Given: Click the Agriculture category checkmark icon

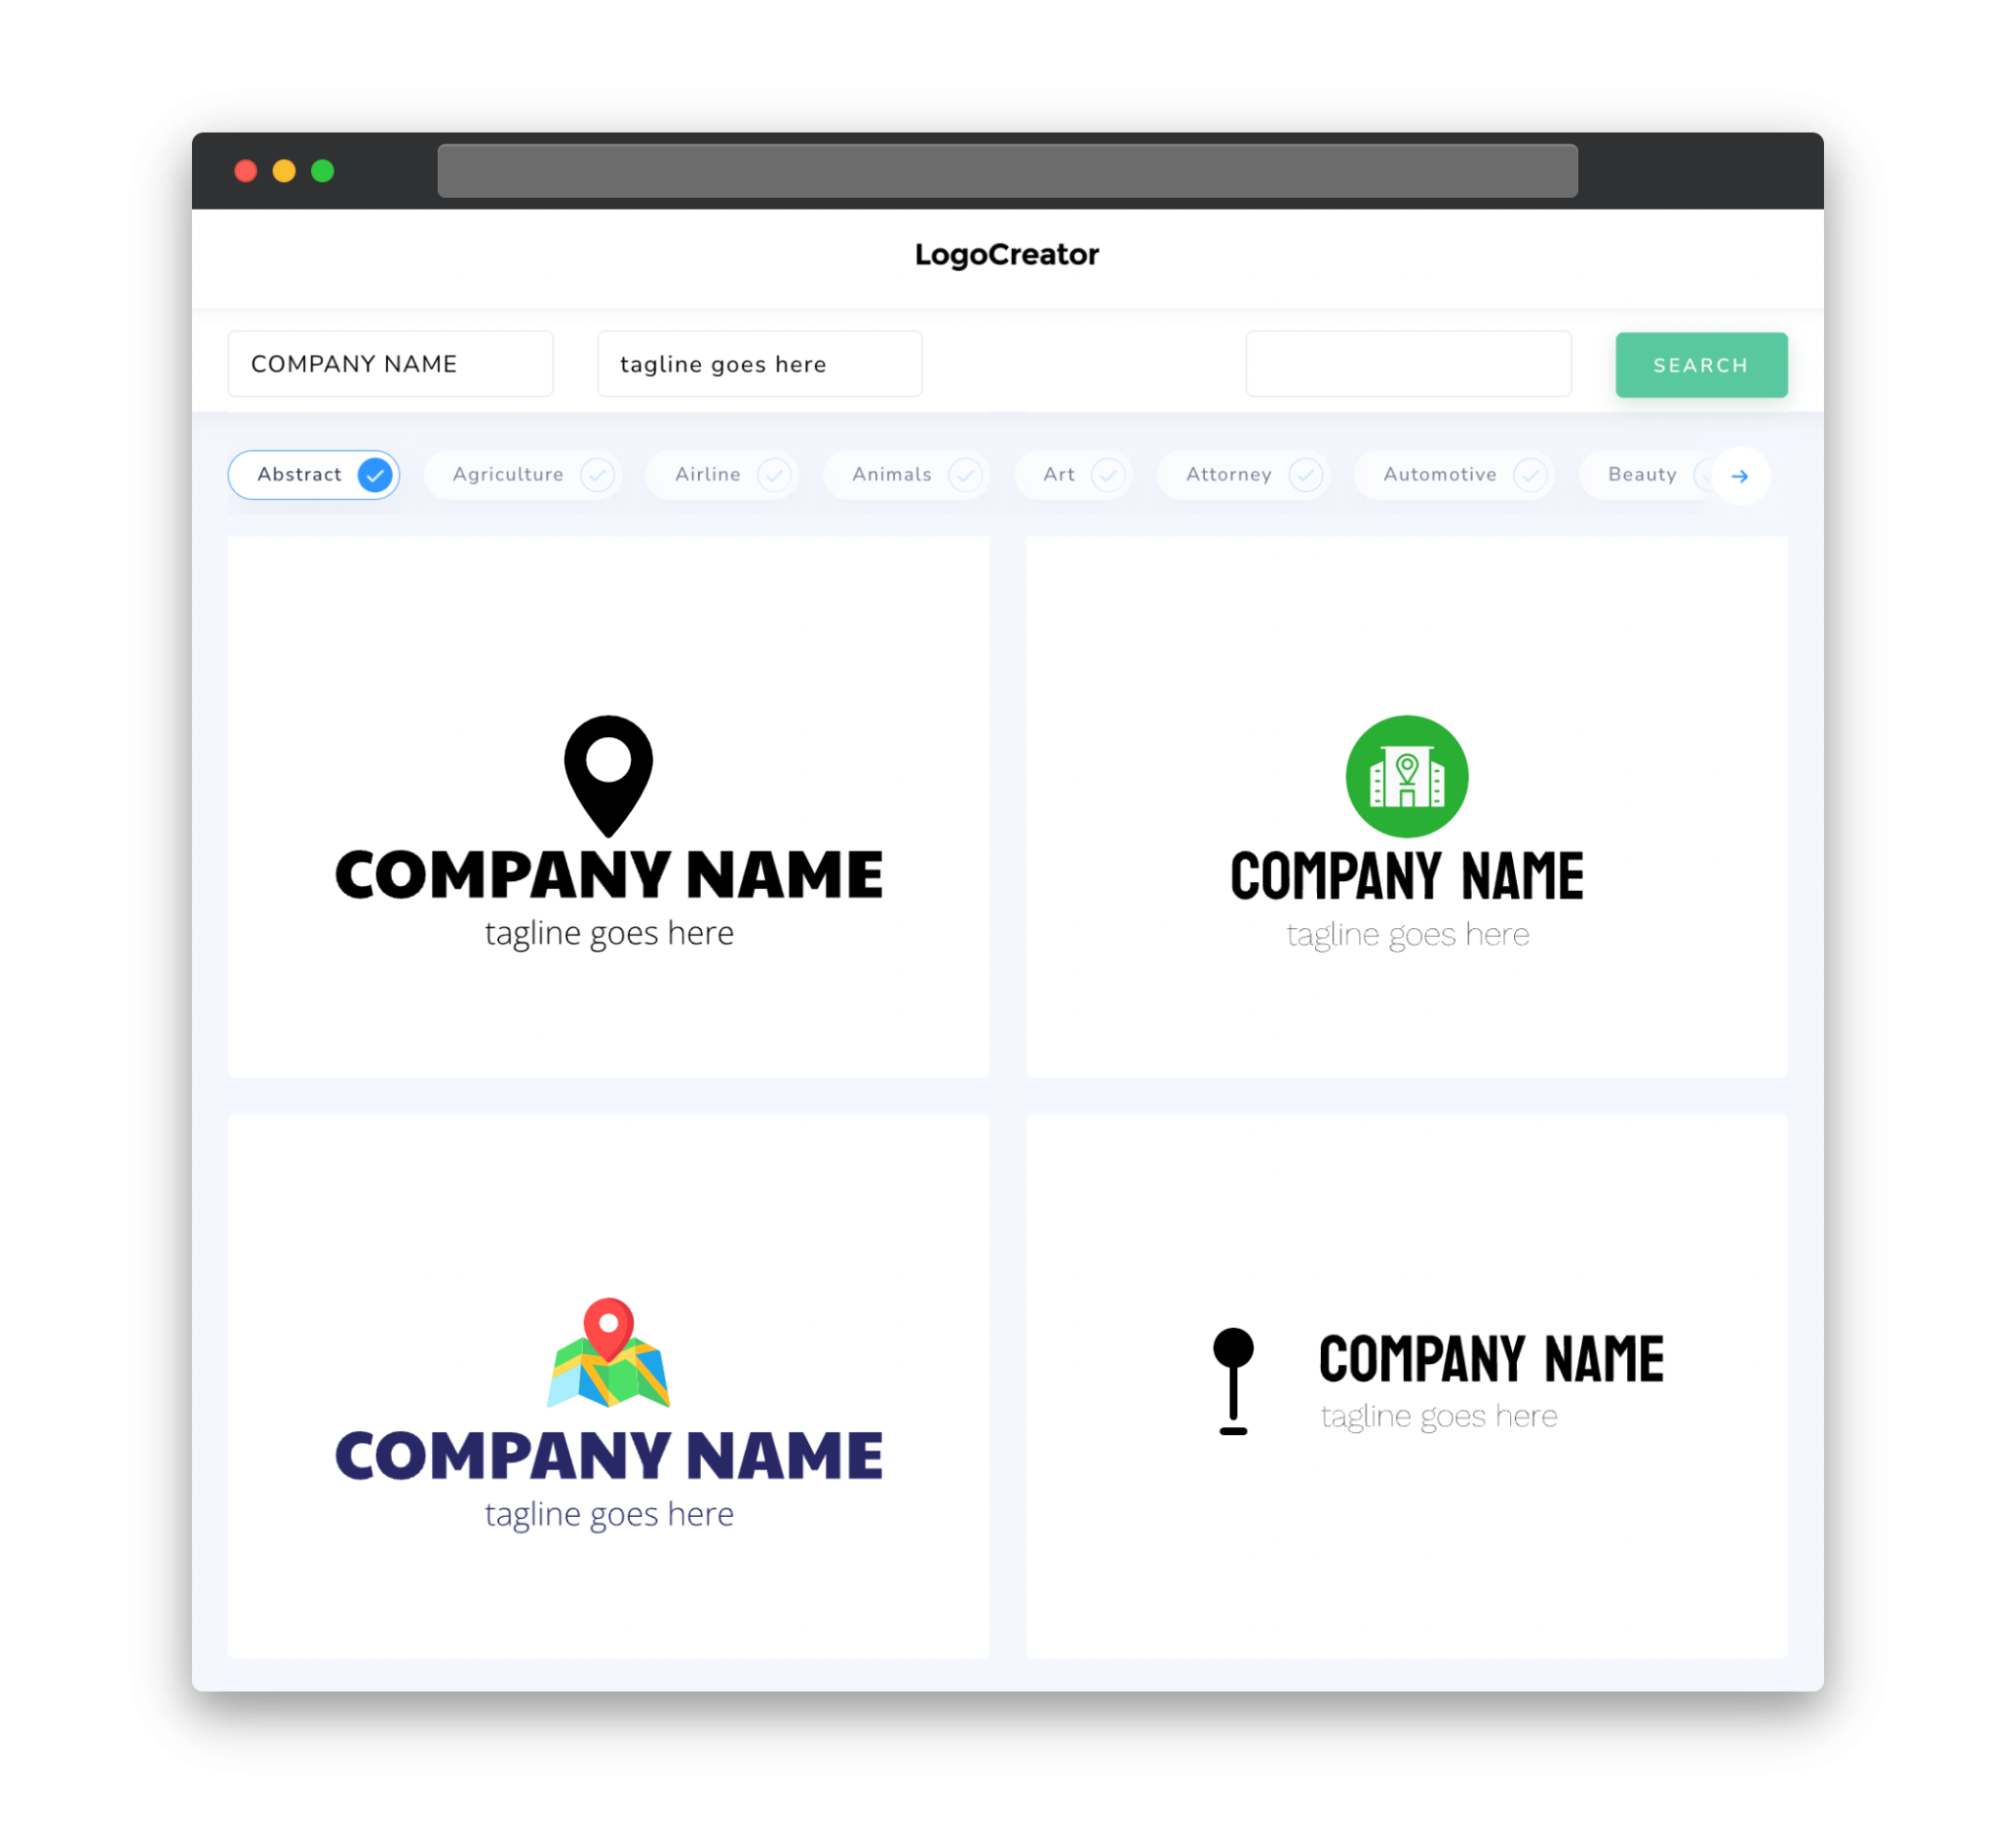Looking at the screenshot, I should pyautogui.click(x=598, y=474).
